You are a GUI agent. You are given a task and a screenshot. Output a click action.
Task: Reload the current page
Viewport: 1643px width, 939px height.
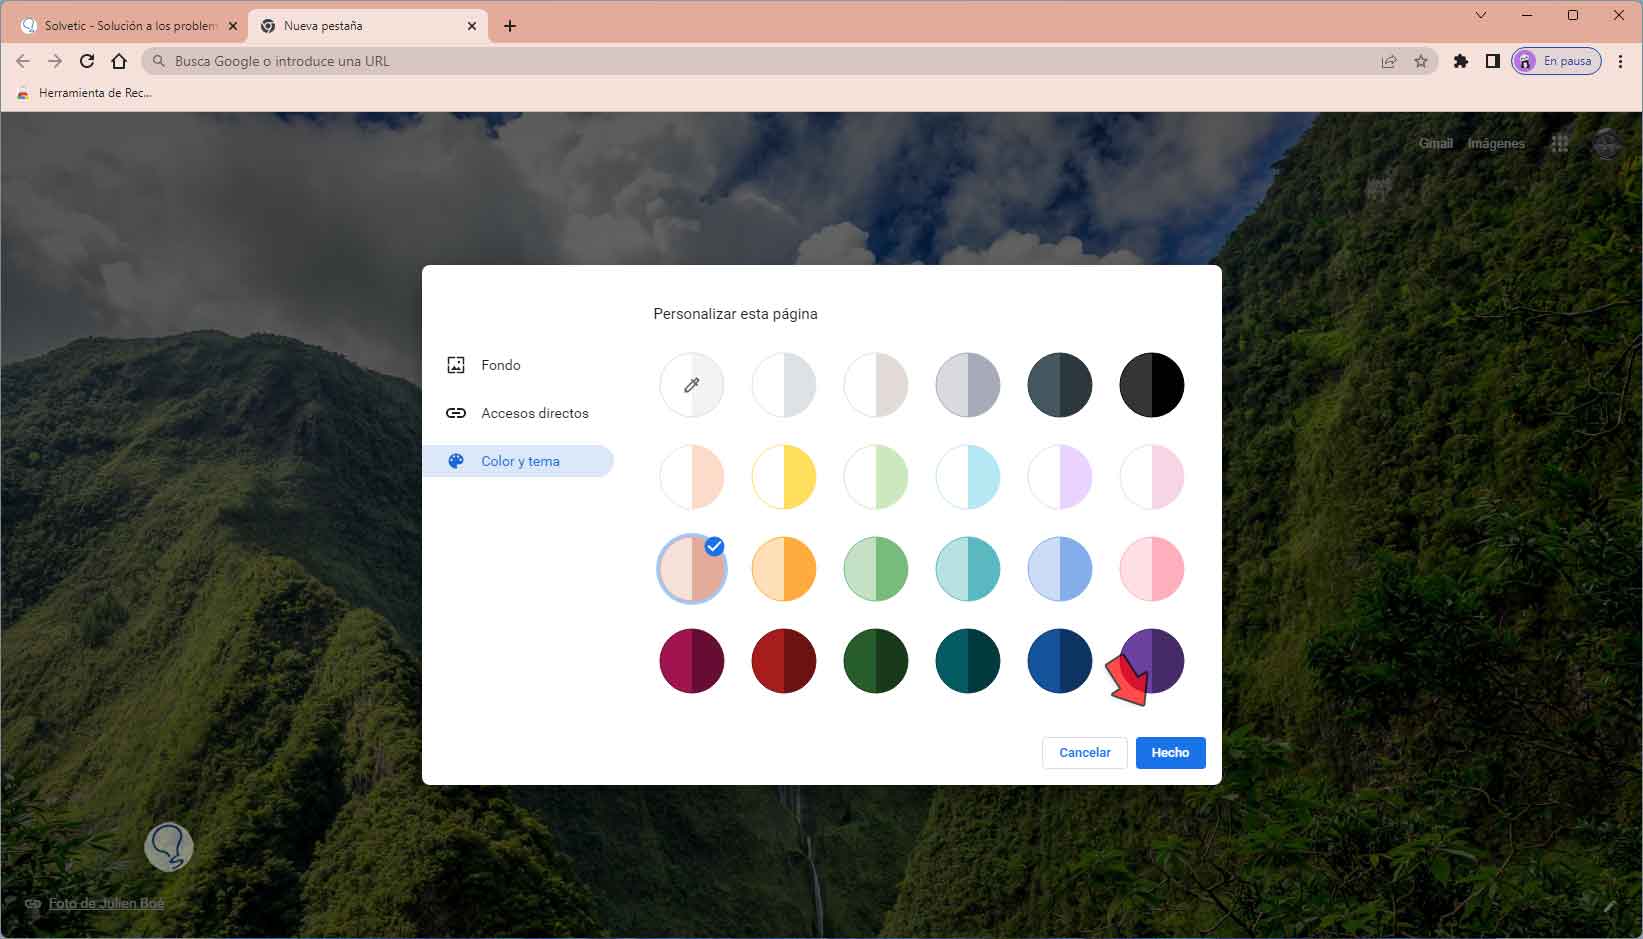[x=87, y=61]
